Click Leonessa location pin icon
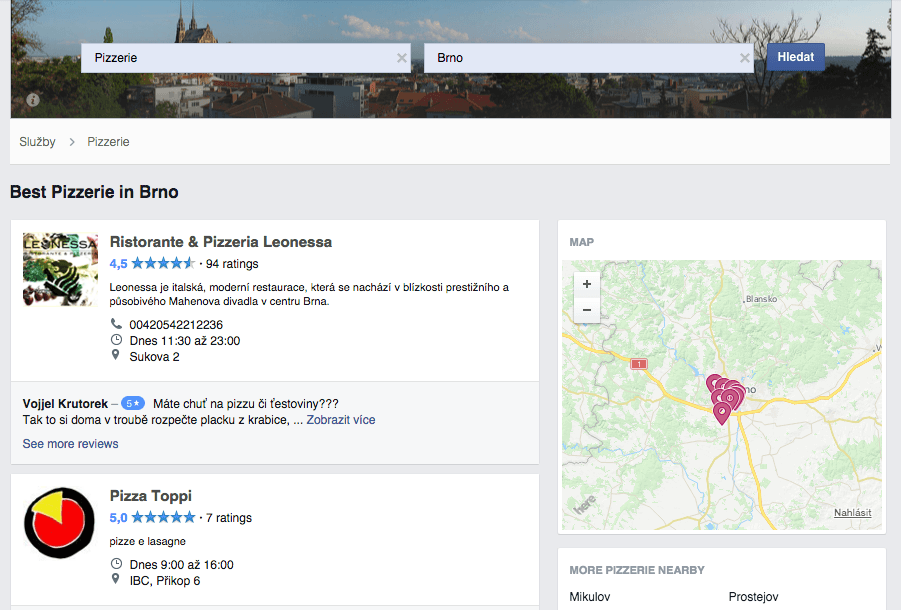 (115, 356)
